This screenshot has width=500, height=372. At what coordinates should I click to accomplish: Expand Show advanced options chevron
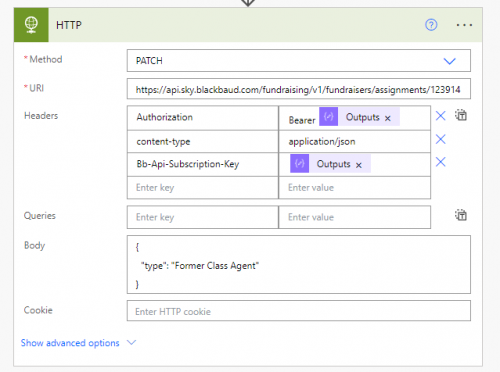tap(132, 342)
